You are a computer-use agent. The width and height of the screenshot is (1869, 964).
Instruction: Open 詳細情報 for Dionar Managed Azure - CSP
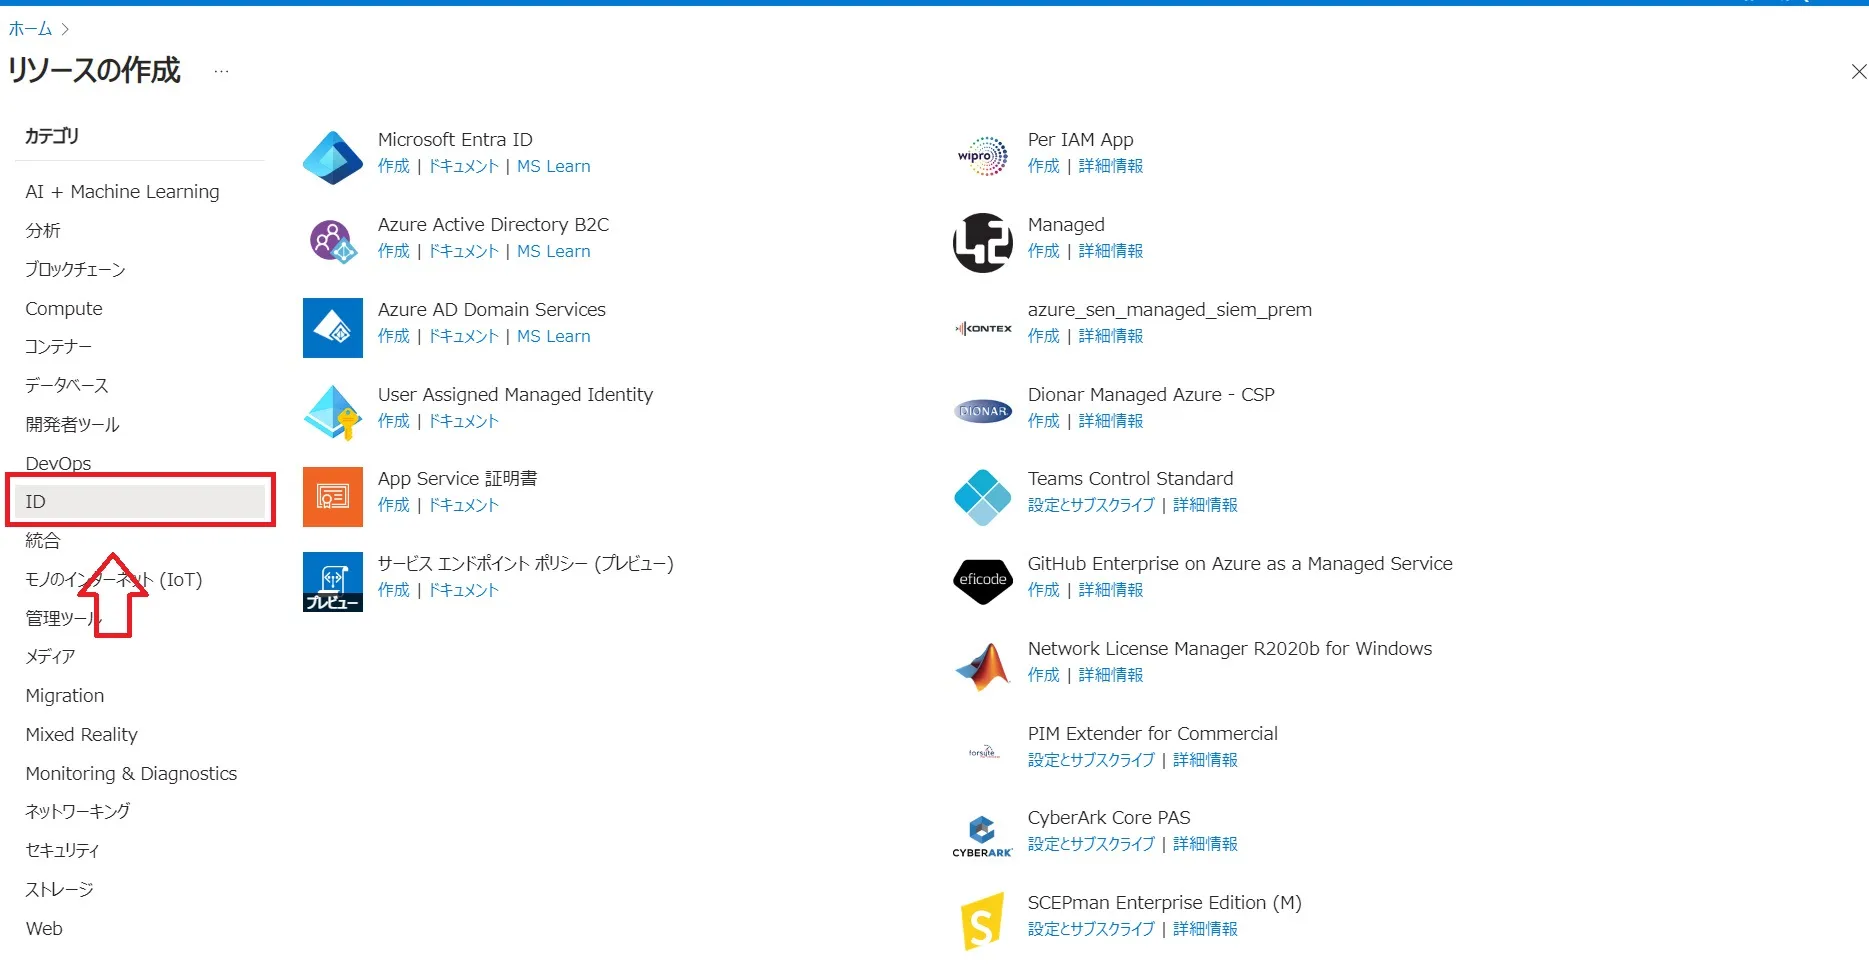click(1111, 421)
